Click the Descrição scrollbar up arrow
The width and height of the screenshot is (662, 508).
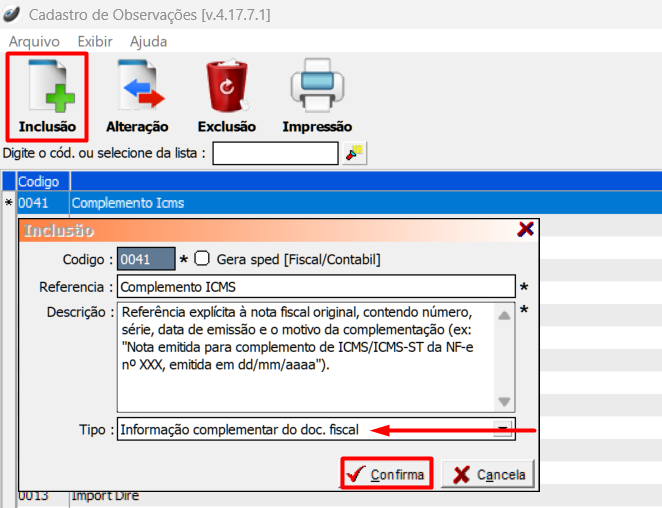[x=505, y=314]
